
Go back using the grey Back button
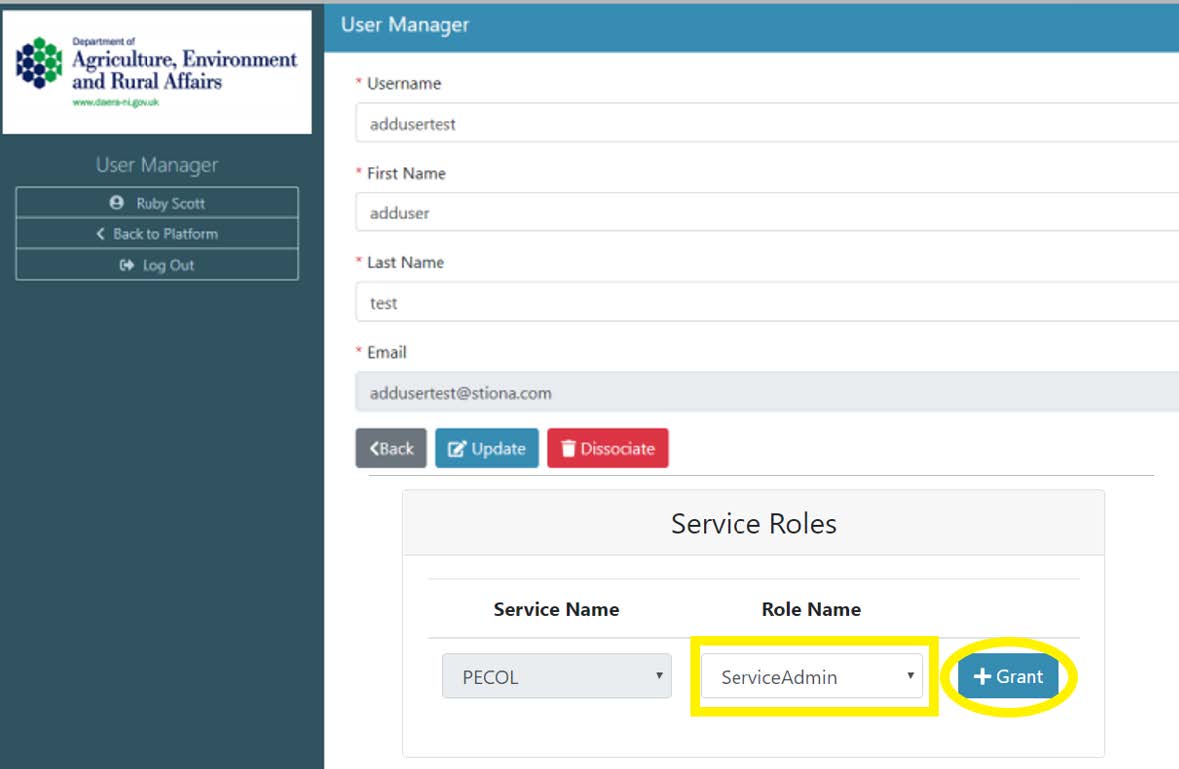pos(391,449)
